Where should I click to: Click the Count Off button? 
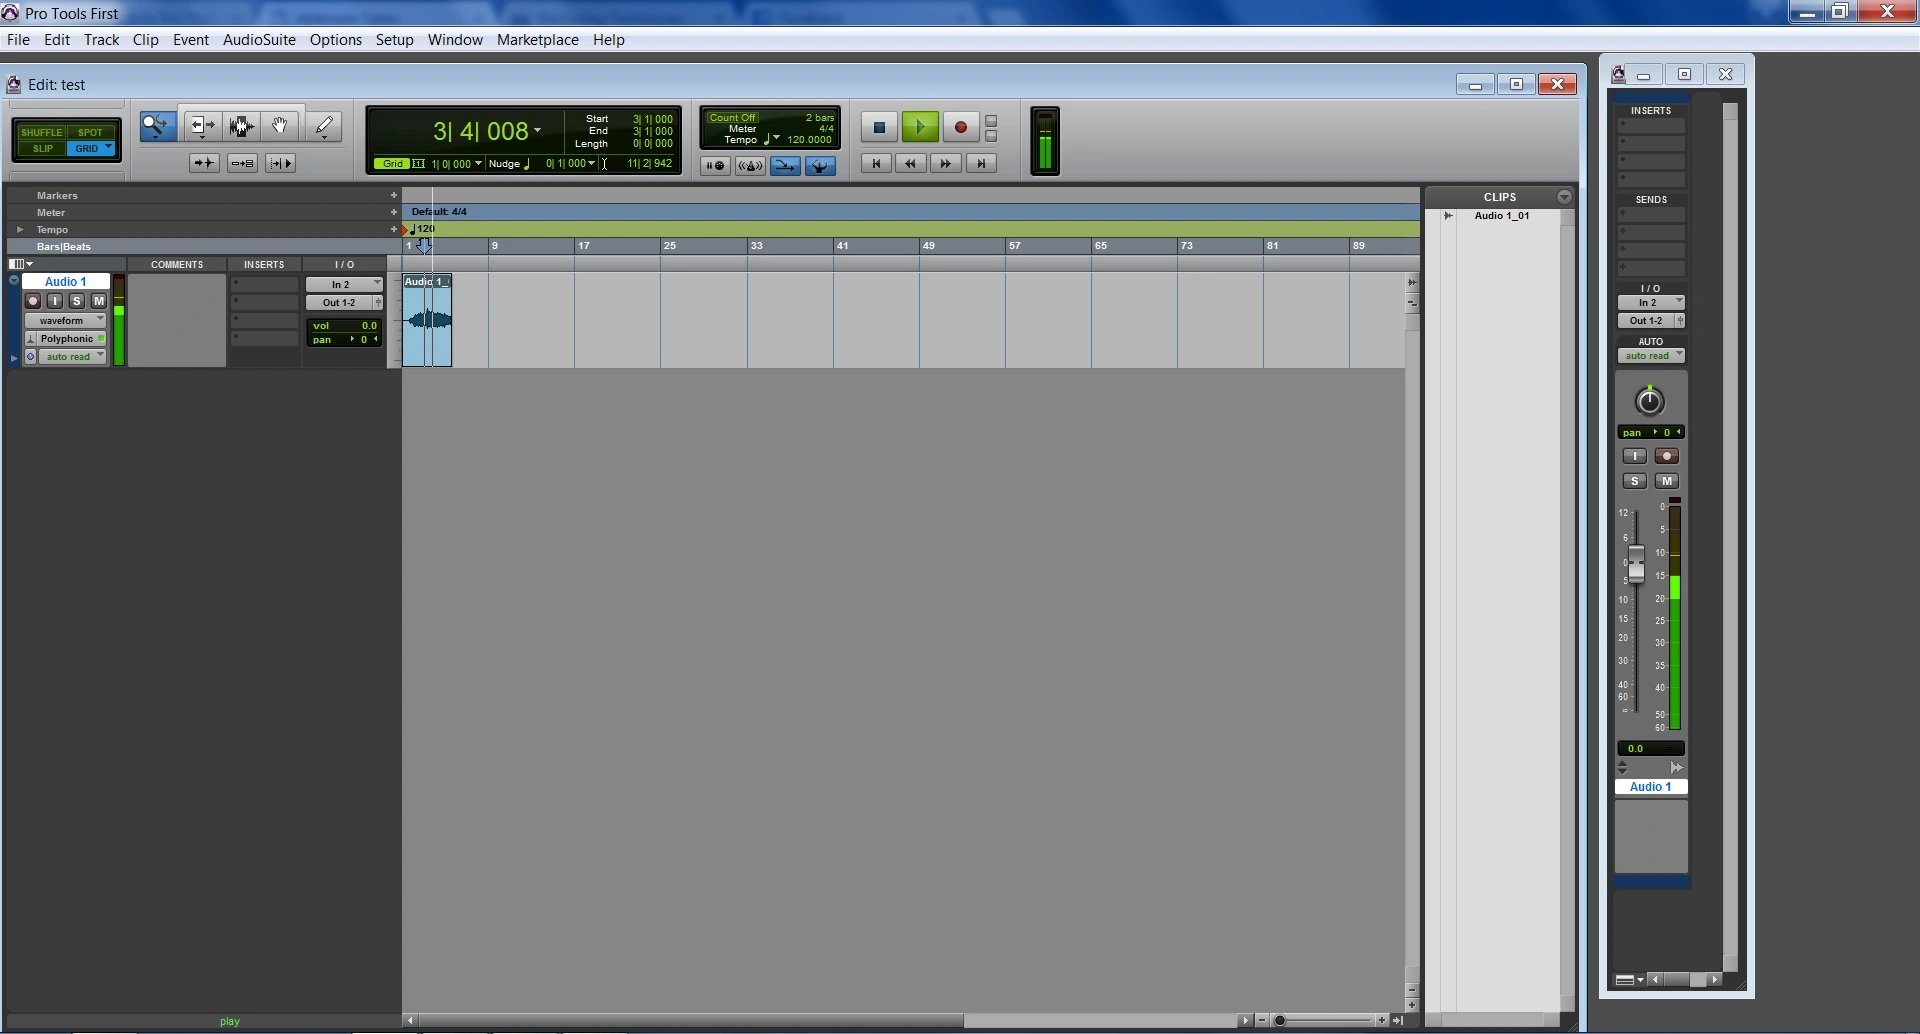coord(733,118)
